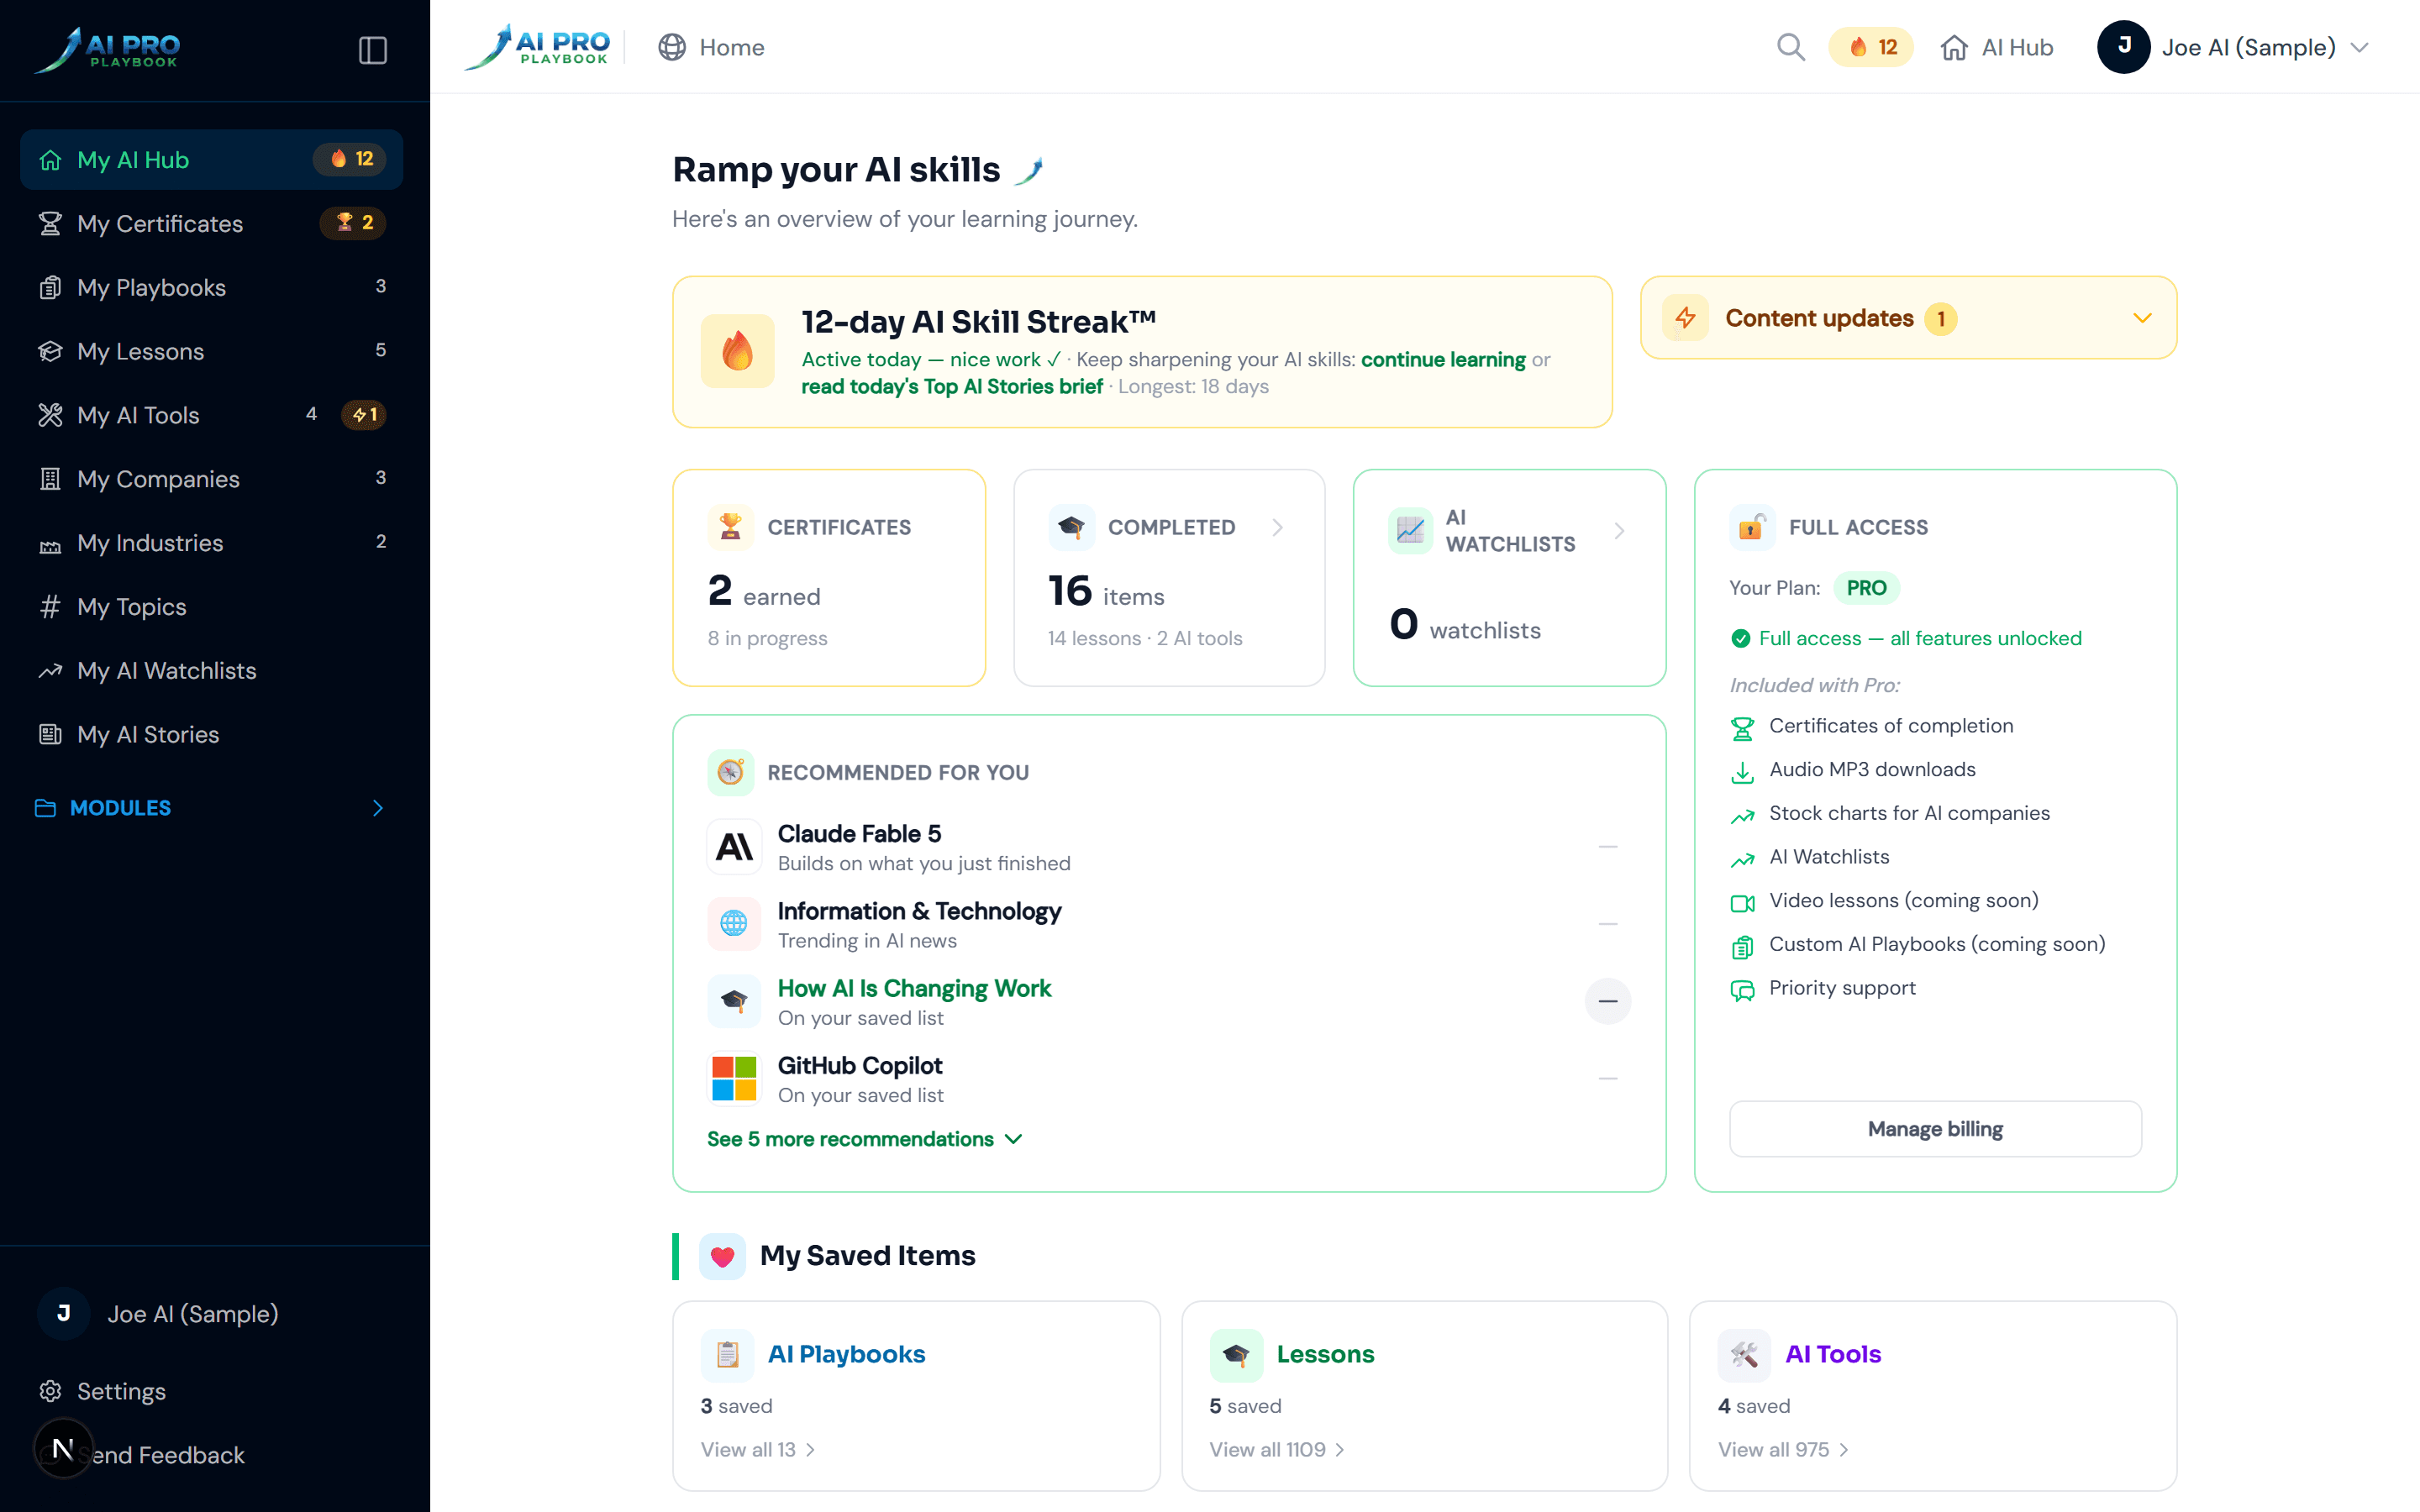This screenshot has width=2420, height=1512.
Task: Click the graduation cap icon on Completed card
Action: click(1071, 527)
